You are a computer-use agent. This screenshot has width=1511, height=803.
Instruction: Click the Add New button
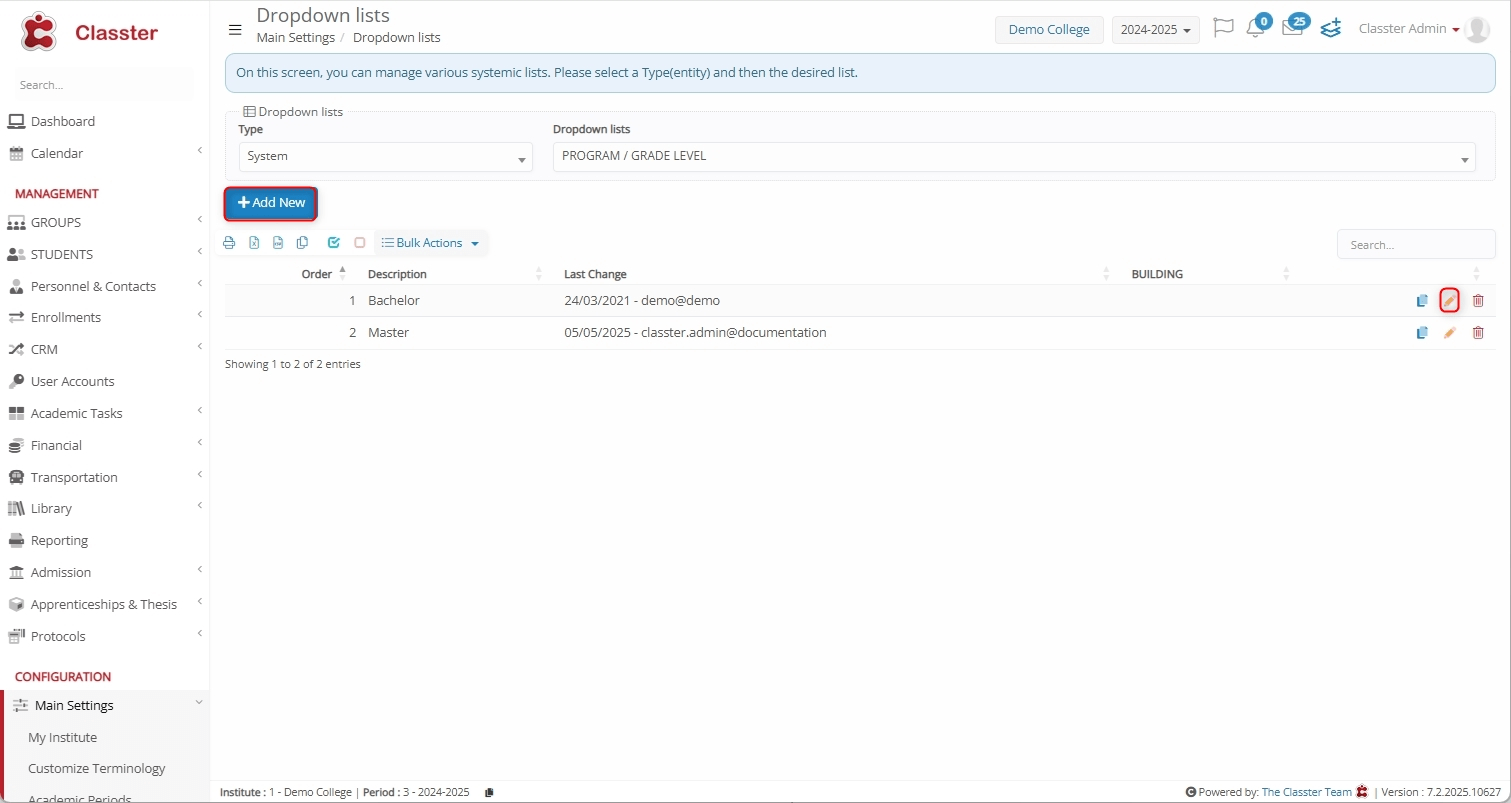271,203
